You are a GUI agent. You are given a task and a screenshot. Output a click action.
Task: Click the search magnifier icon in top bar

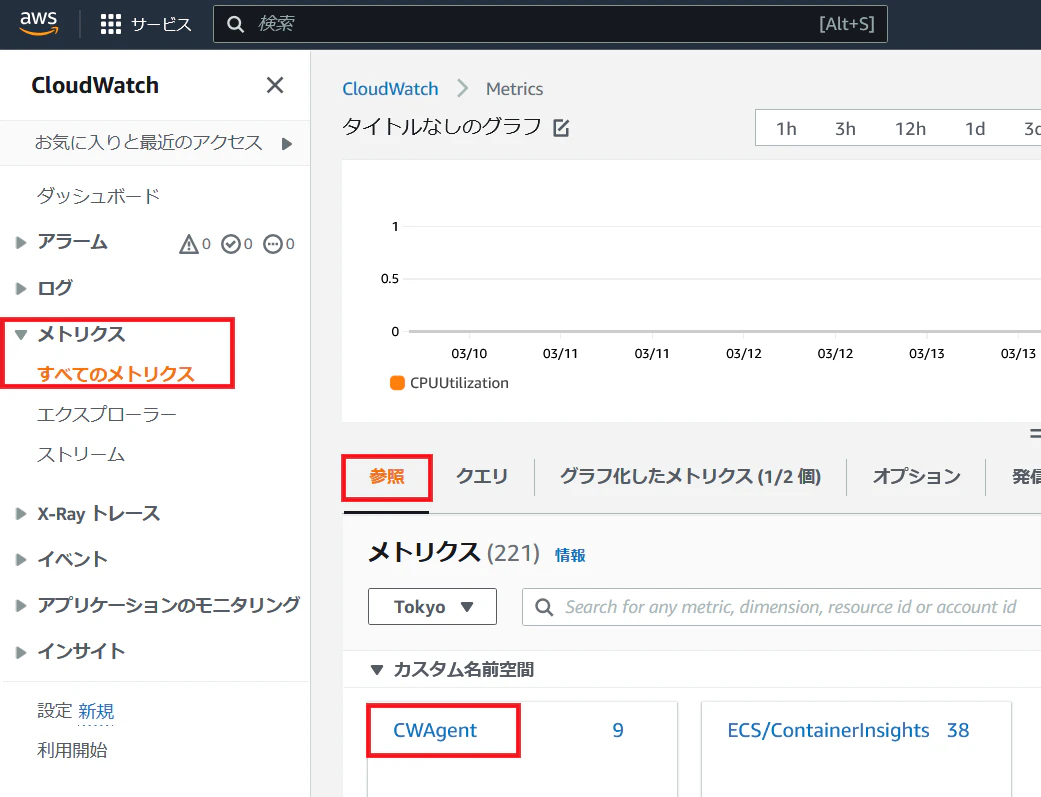coord(235,25)
